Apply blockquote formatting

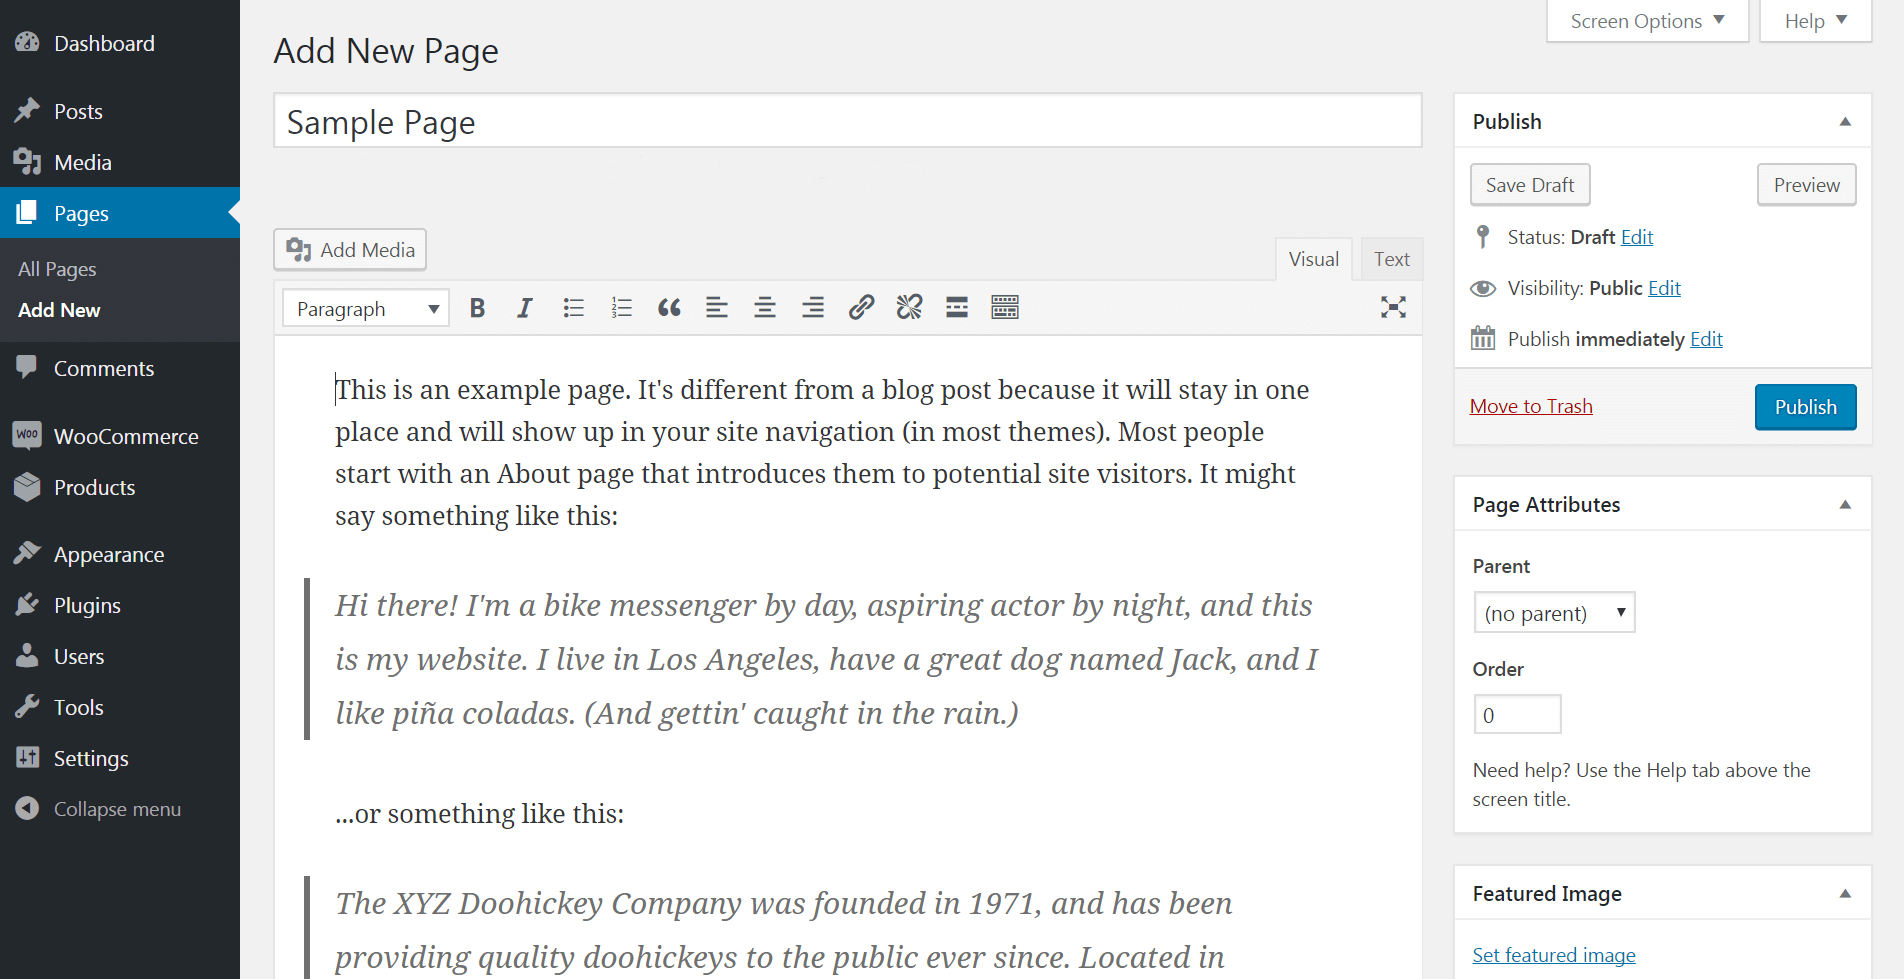(x=669, y=308)
